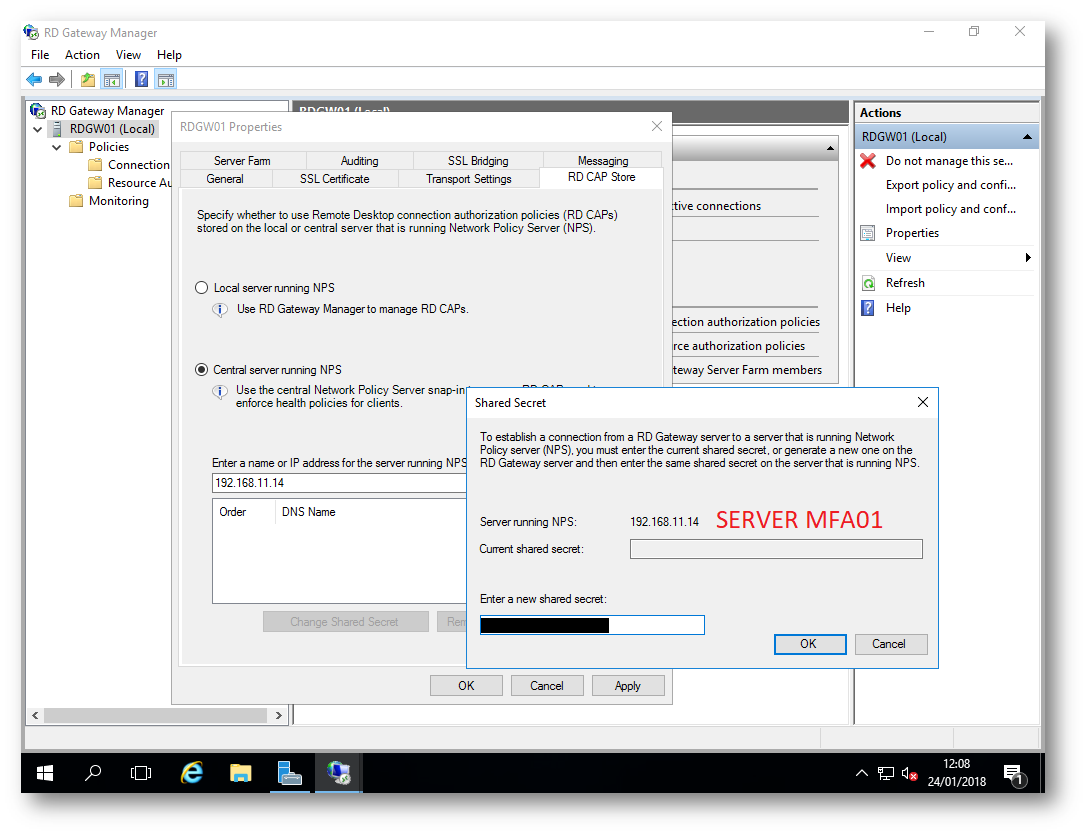
Task: Switch to the Server Farm tab
Action: click(x=243, y=161)
